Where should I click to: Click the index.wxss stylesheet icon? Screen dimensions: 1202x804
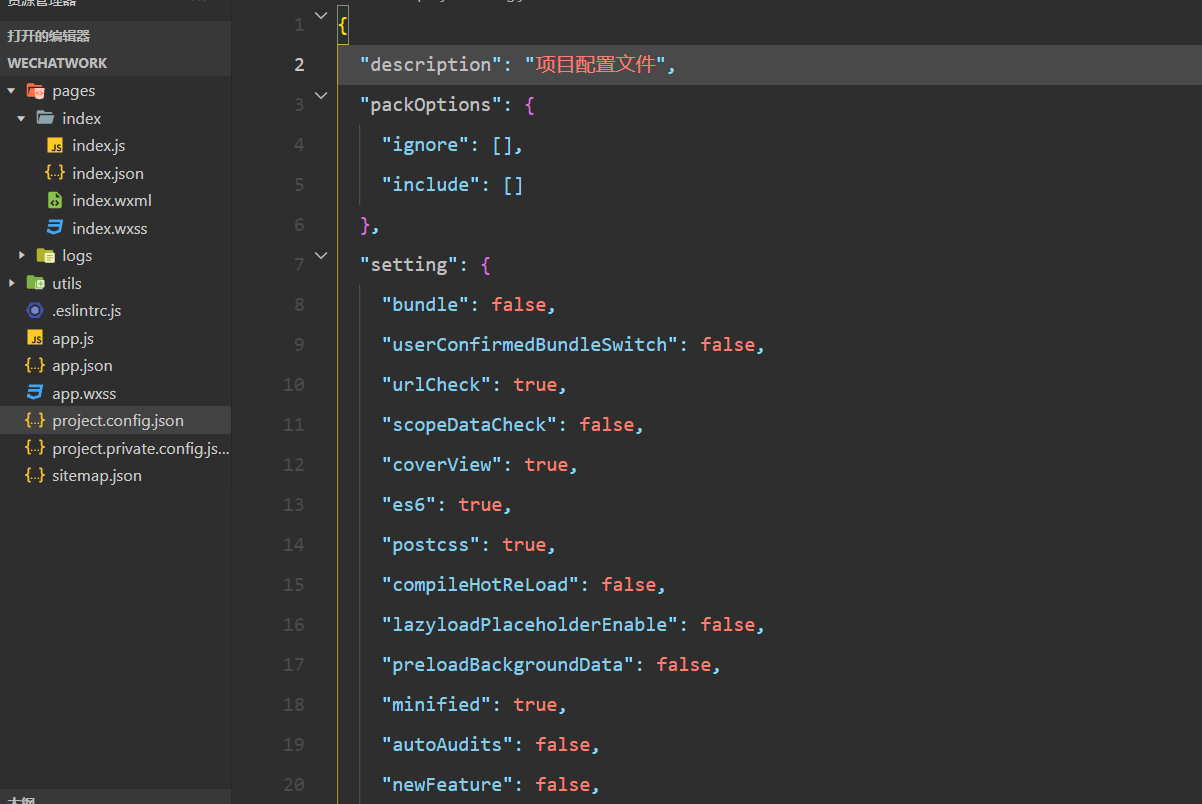(55, 228)
